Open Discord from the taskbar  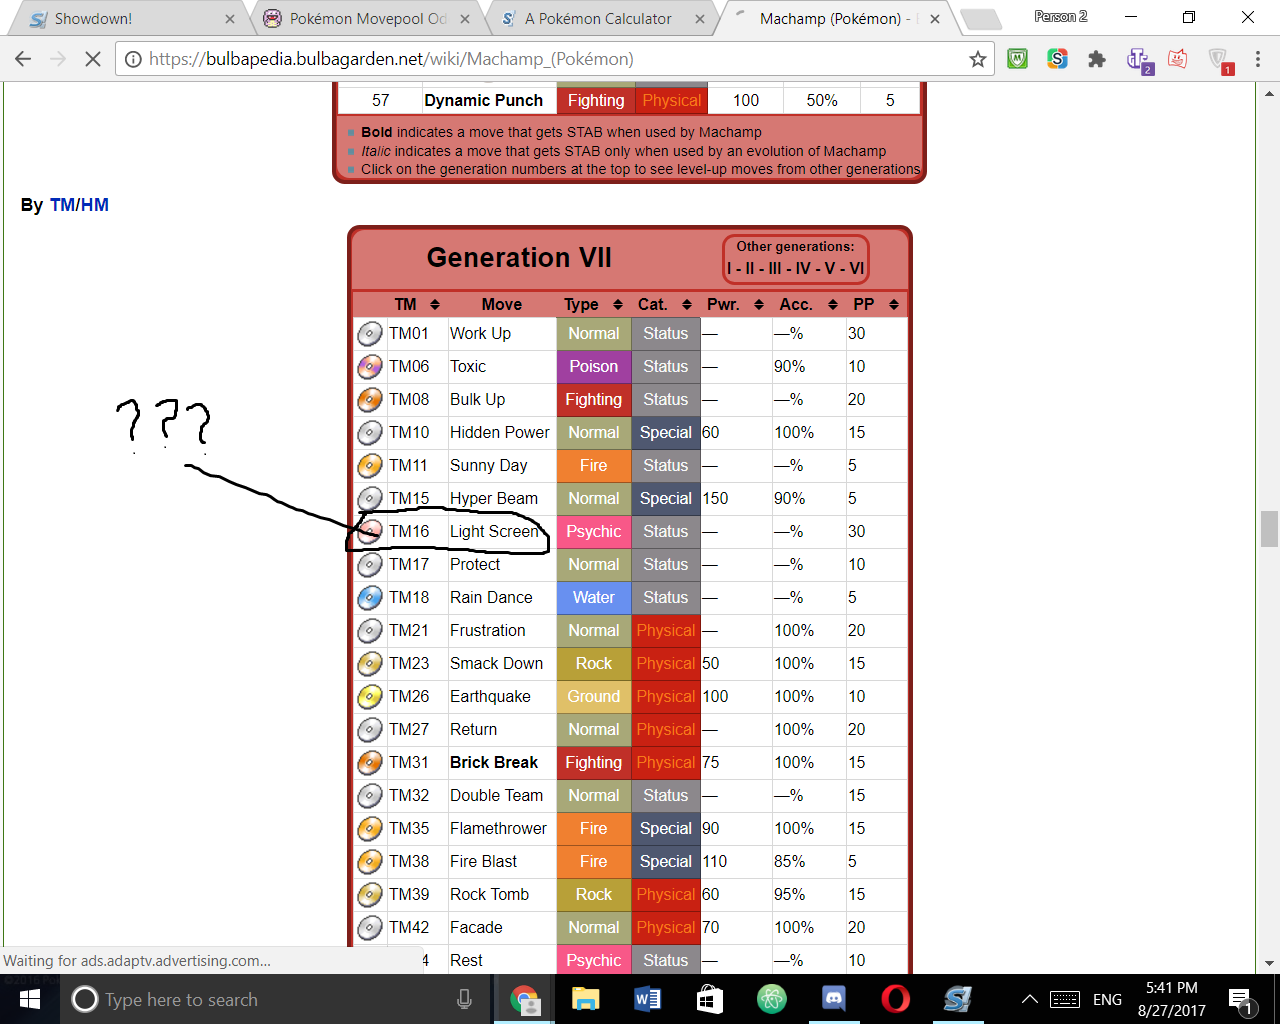[x=833, y=999]
